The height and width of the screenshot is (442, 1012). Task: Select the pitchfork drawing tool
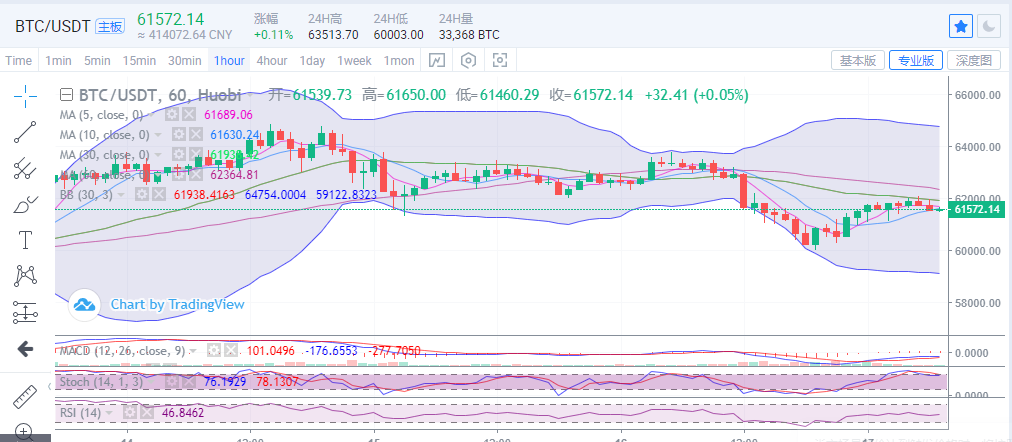tap(25, 168)
